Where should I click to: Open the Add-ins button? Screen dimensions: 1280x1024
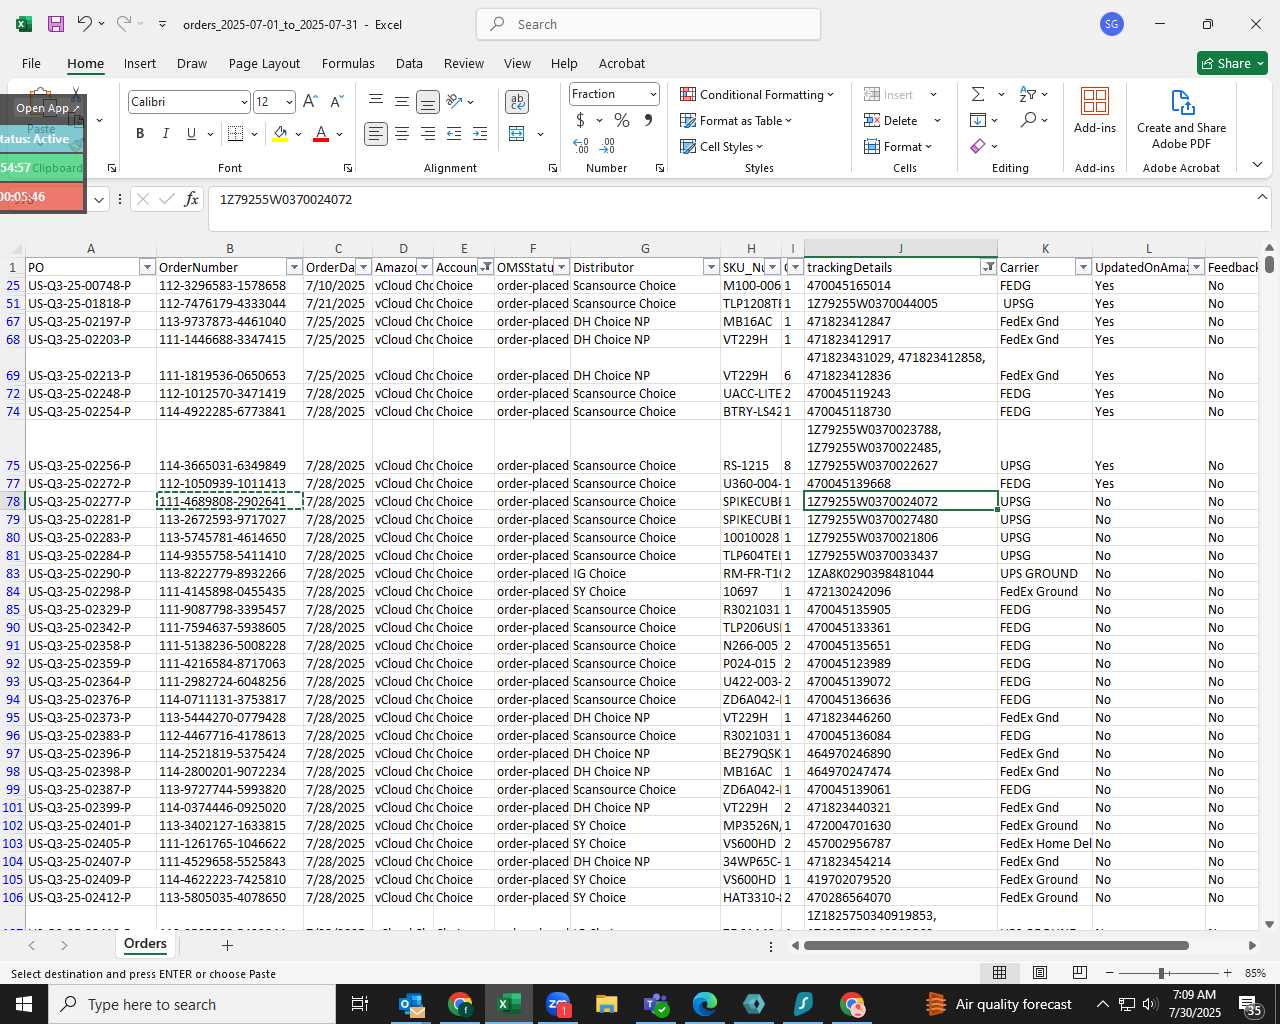(1095, 110)
